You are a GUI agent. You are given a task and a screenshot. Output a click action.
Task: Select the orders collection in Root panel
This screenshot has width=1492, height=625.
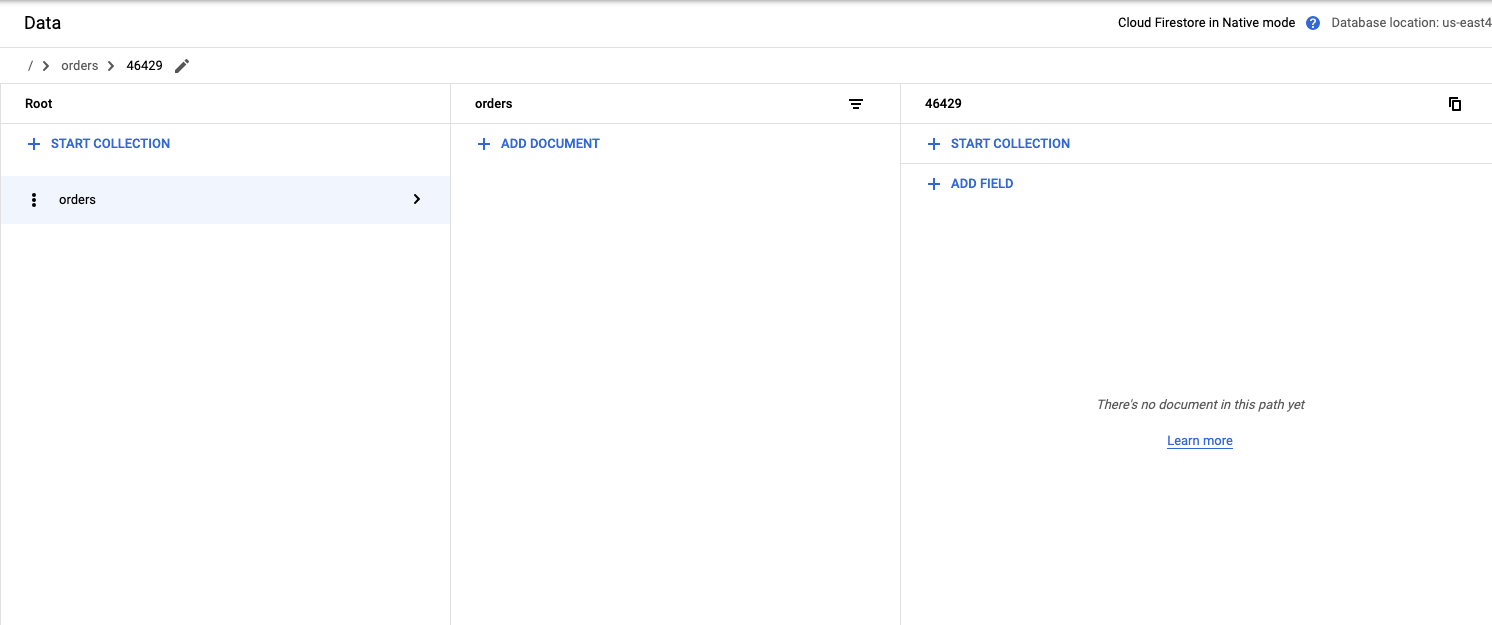pos(78,200)
